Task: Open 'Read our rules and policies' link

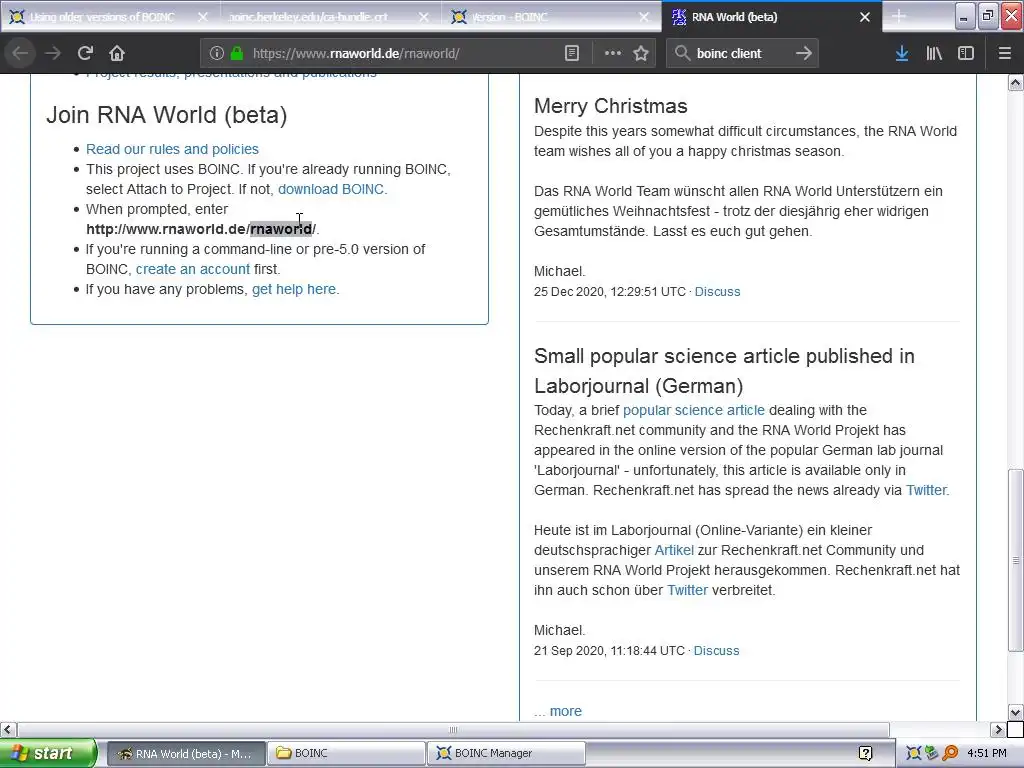Action: (x=172, y=149)
